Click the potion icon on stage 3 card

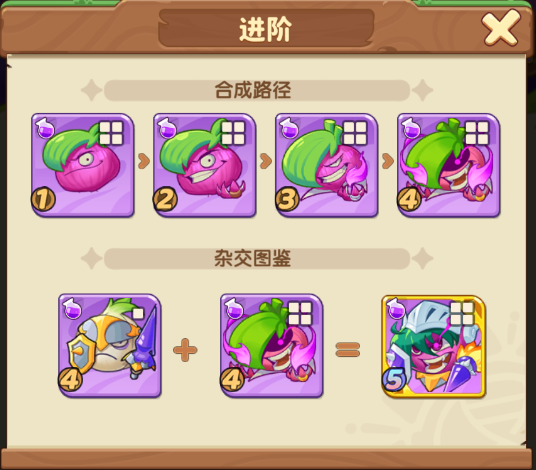[x=289, y=128]
